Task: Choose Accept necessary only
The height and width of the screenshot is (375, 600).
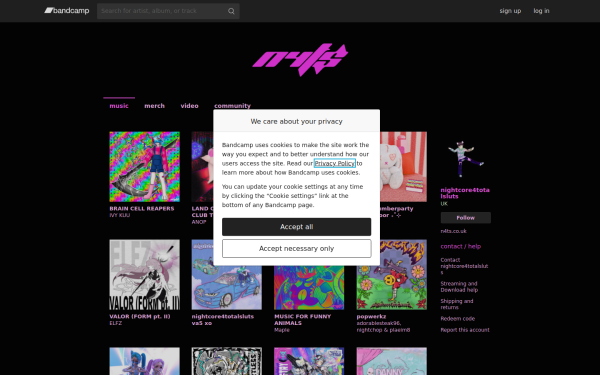Action: pyautogui.click(x=297, y=249)
